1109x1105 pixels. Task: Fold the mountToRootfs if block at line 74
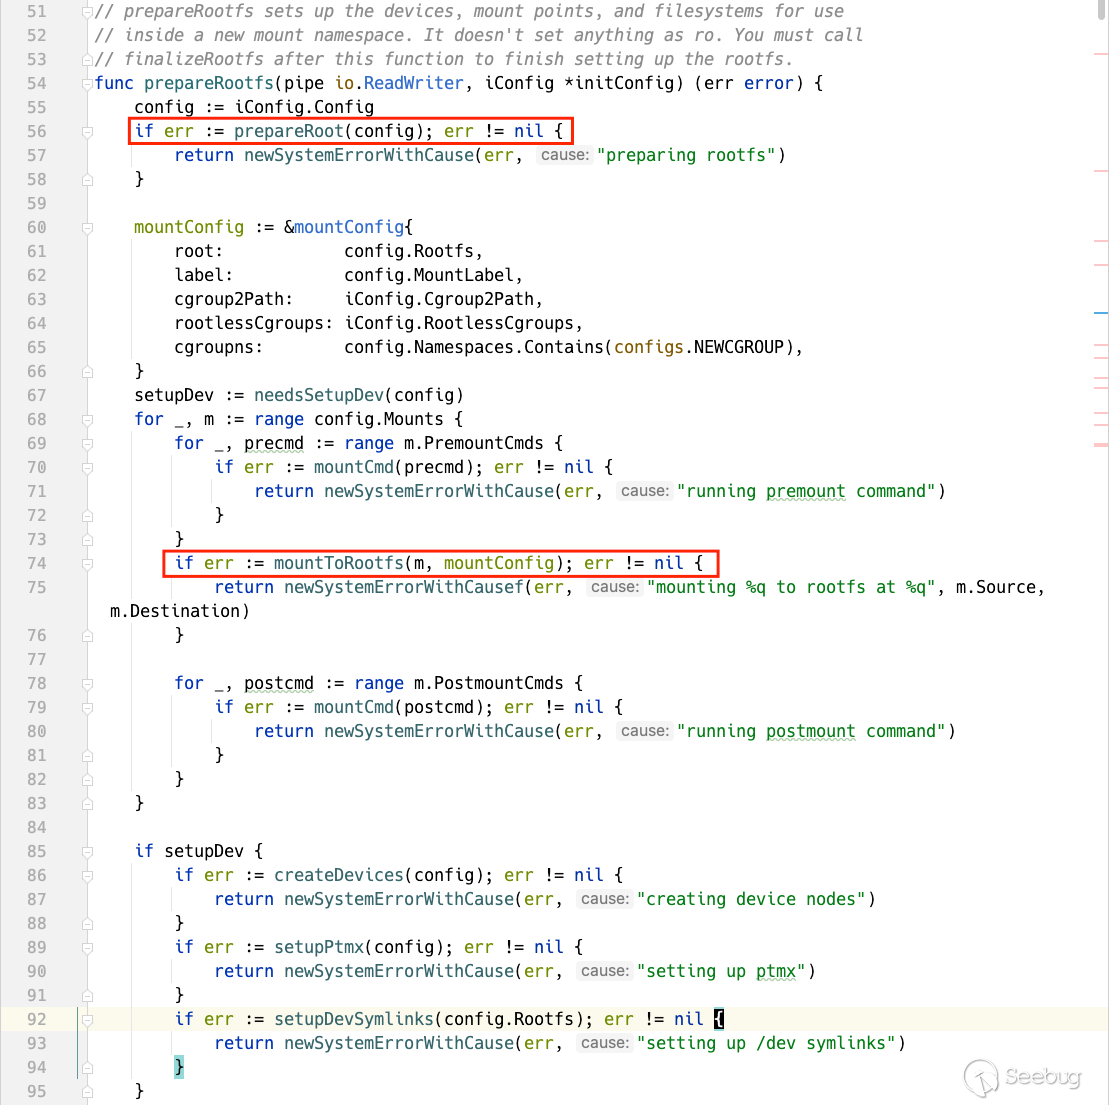pyautogui.click(x=87, y=564)
